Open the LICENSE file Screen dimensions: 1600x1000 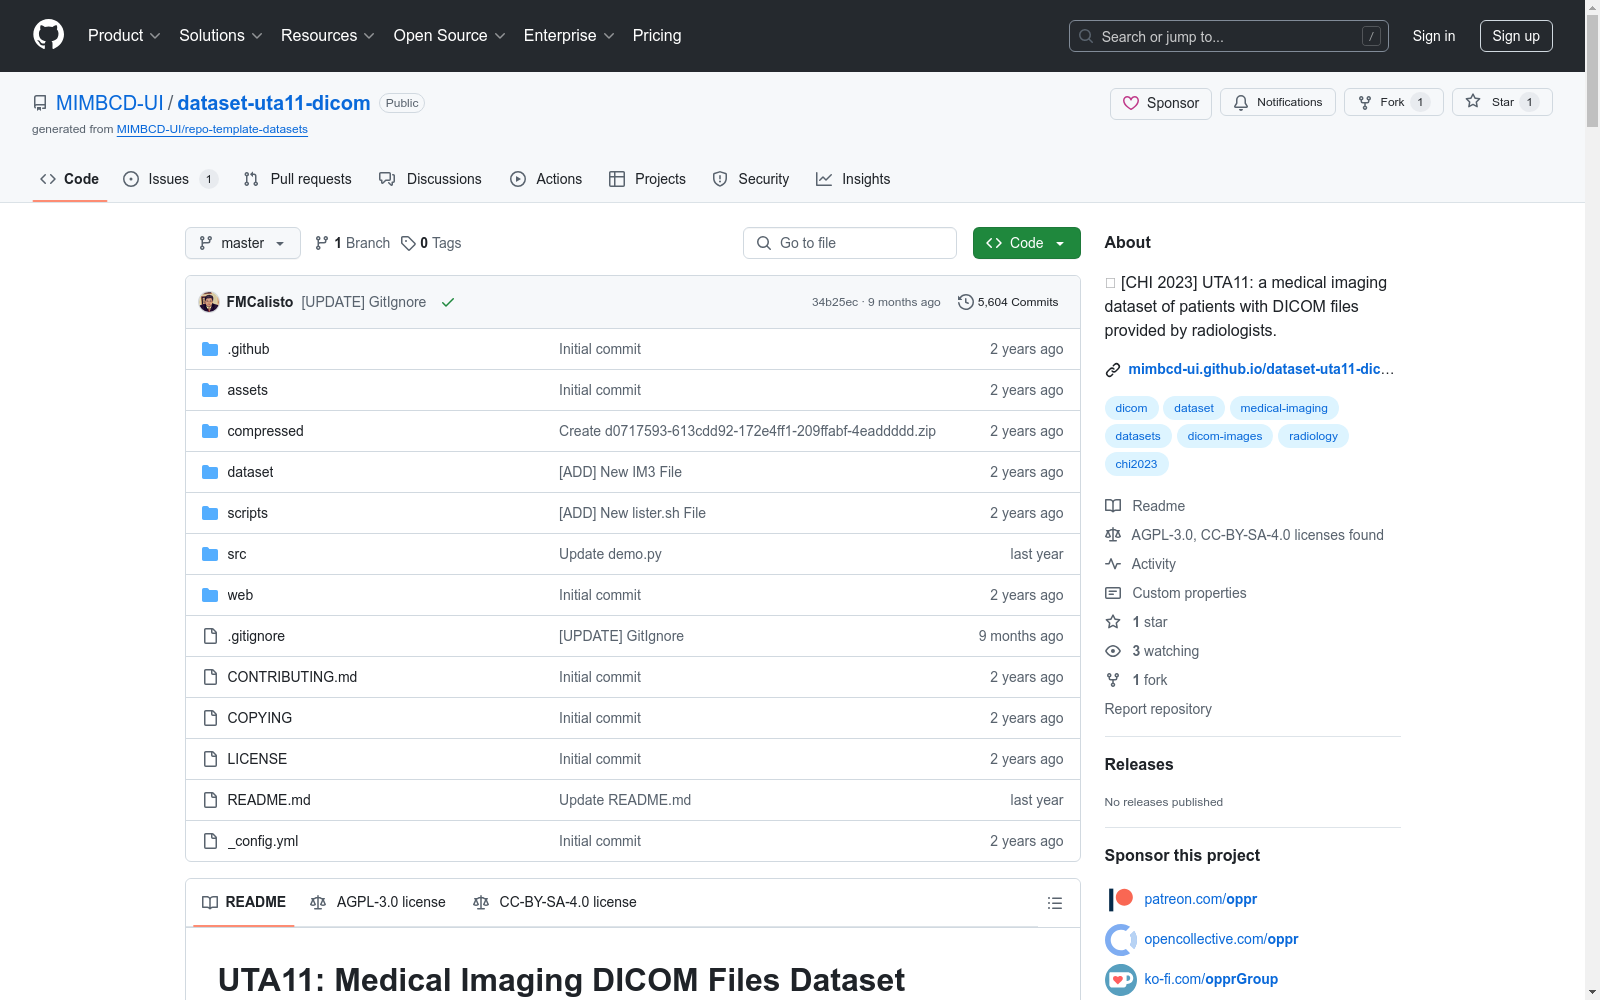coord(257,759)
